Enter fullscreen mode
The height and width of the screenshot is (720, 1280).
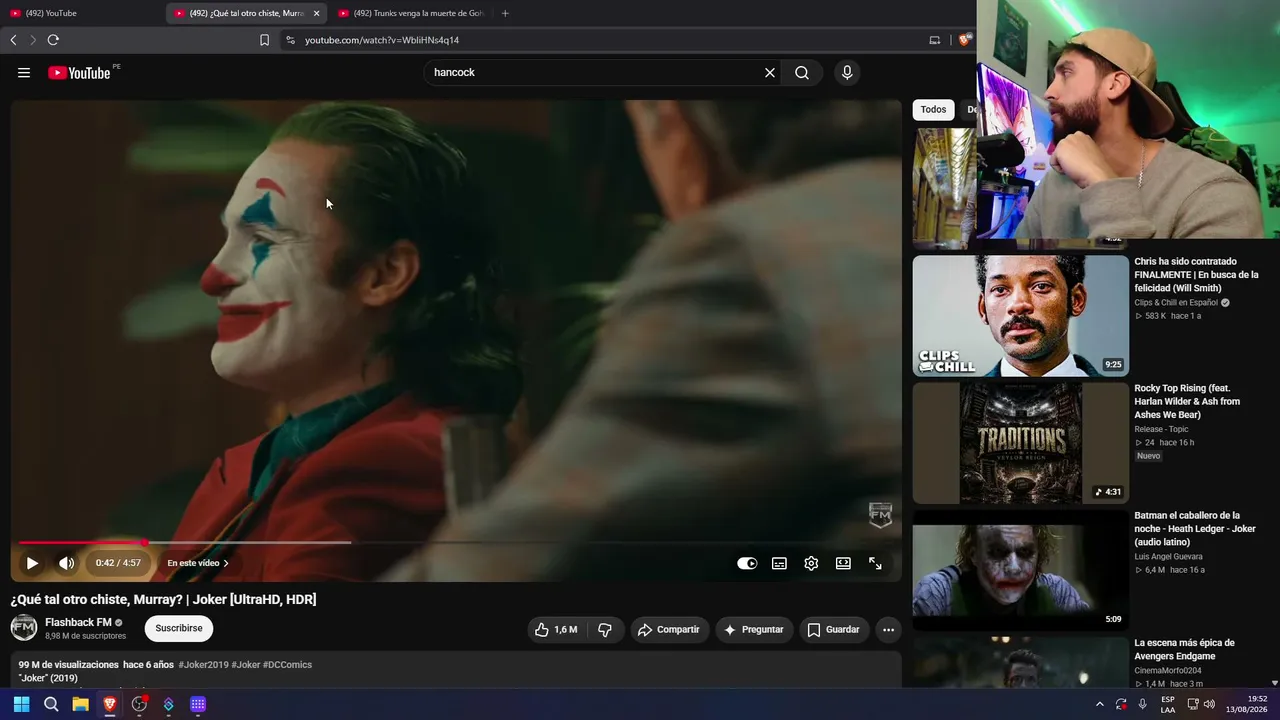[x=875, y=563]
